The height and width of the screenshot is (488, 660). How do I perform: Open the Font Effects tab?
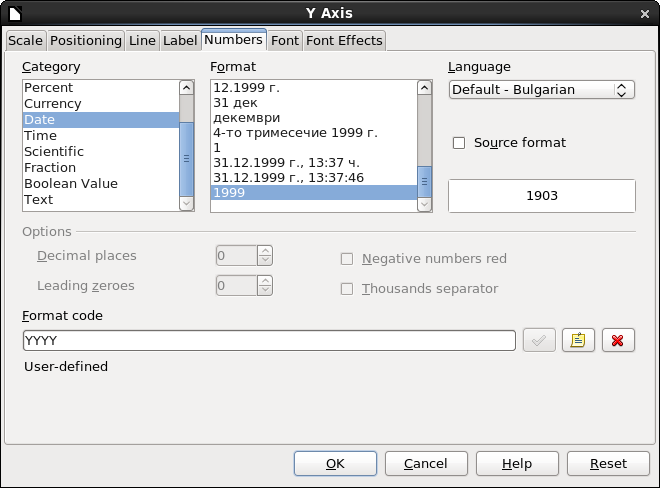344,40
